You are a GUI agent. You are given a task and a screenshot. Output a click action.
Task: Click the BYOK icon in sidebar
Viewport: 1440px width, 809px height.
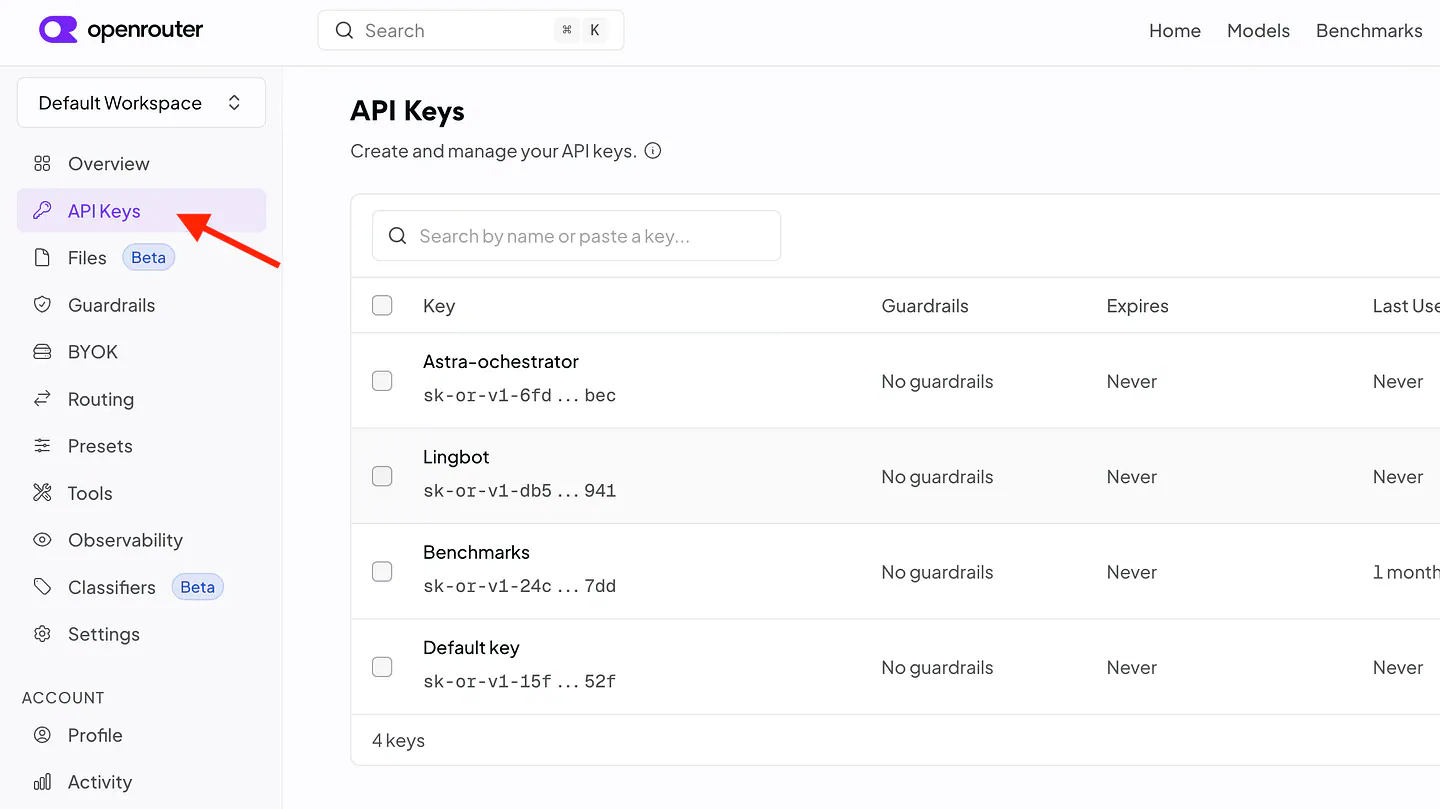[42, 352]
